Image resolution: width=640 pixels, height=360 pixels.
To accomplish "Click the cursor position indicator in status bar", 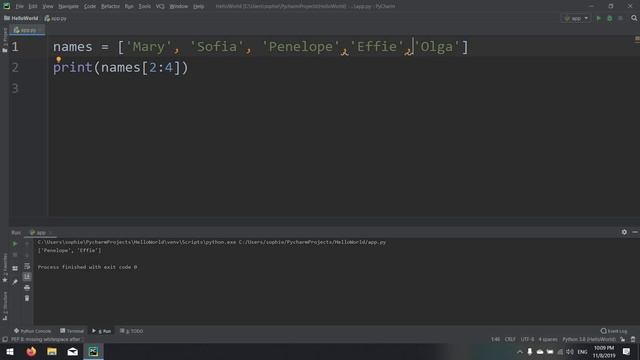I will tap(495, 340).
